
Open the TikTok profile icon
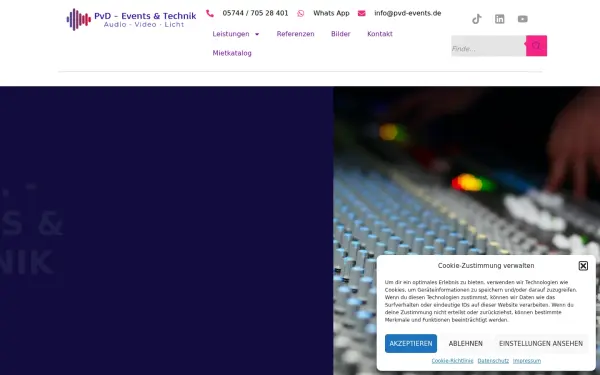click(476, 19)
